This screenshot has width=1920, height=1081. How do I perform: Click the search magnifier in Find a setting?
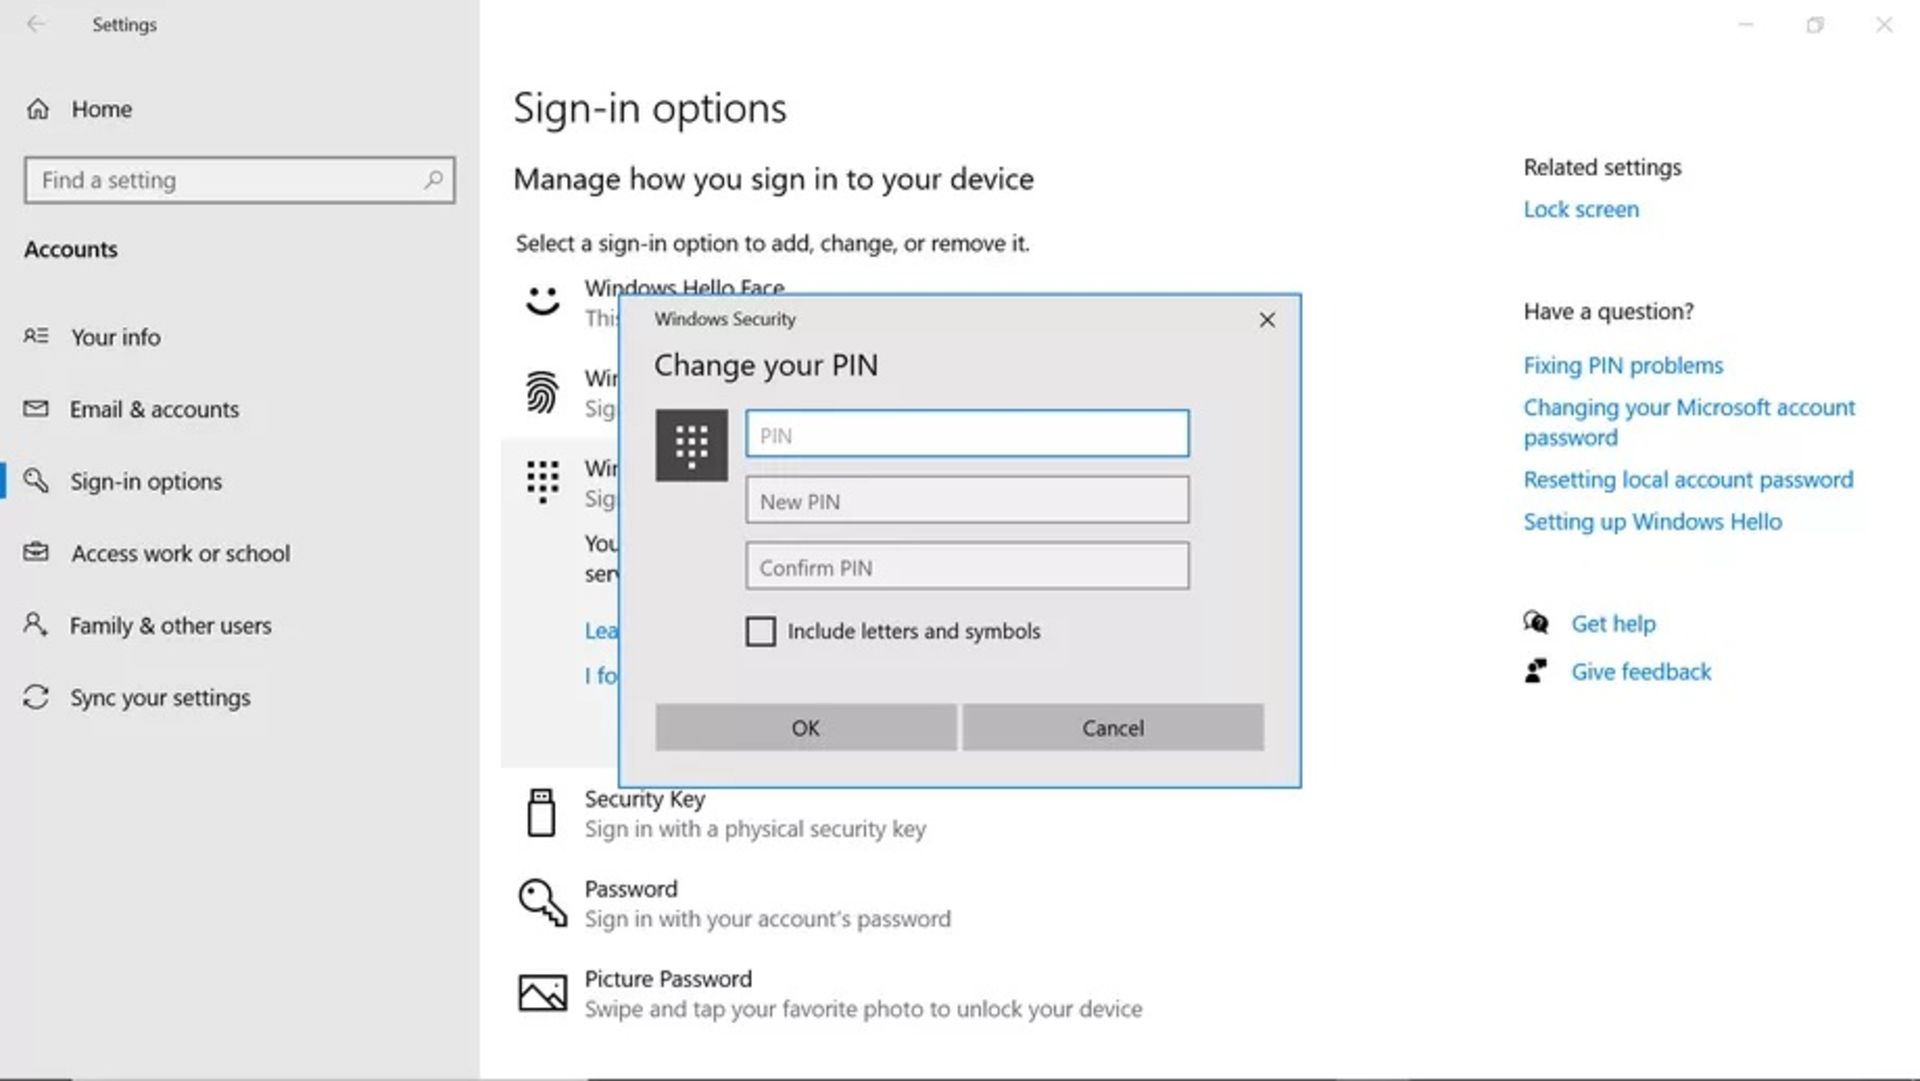click(433, 180)
